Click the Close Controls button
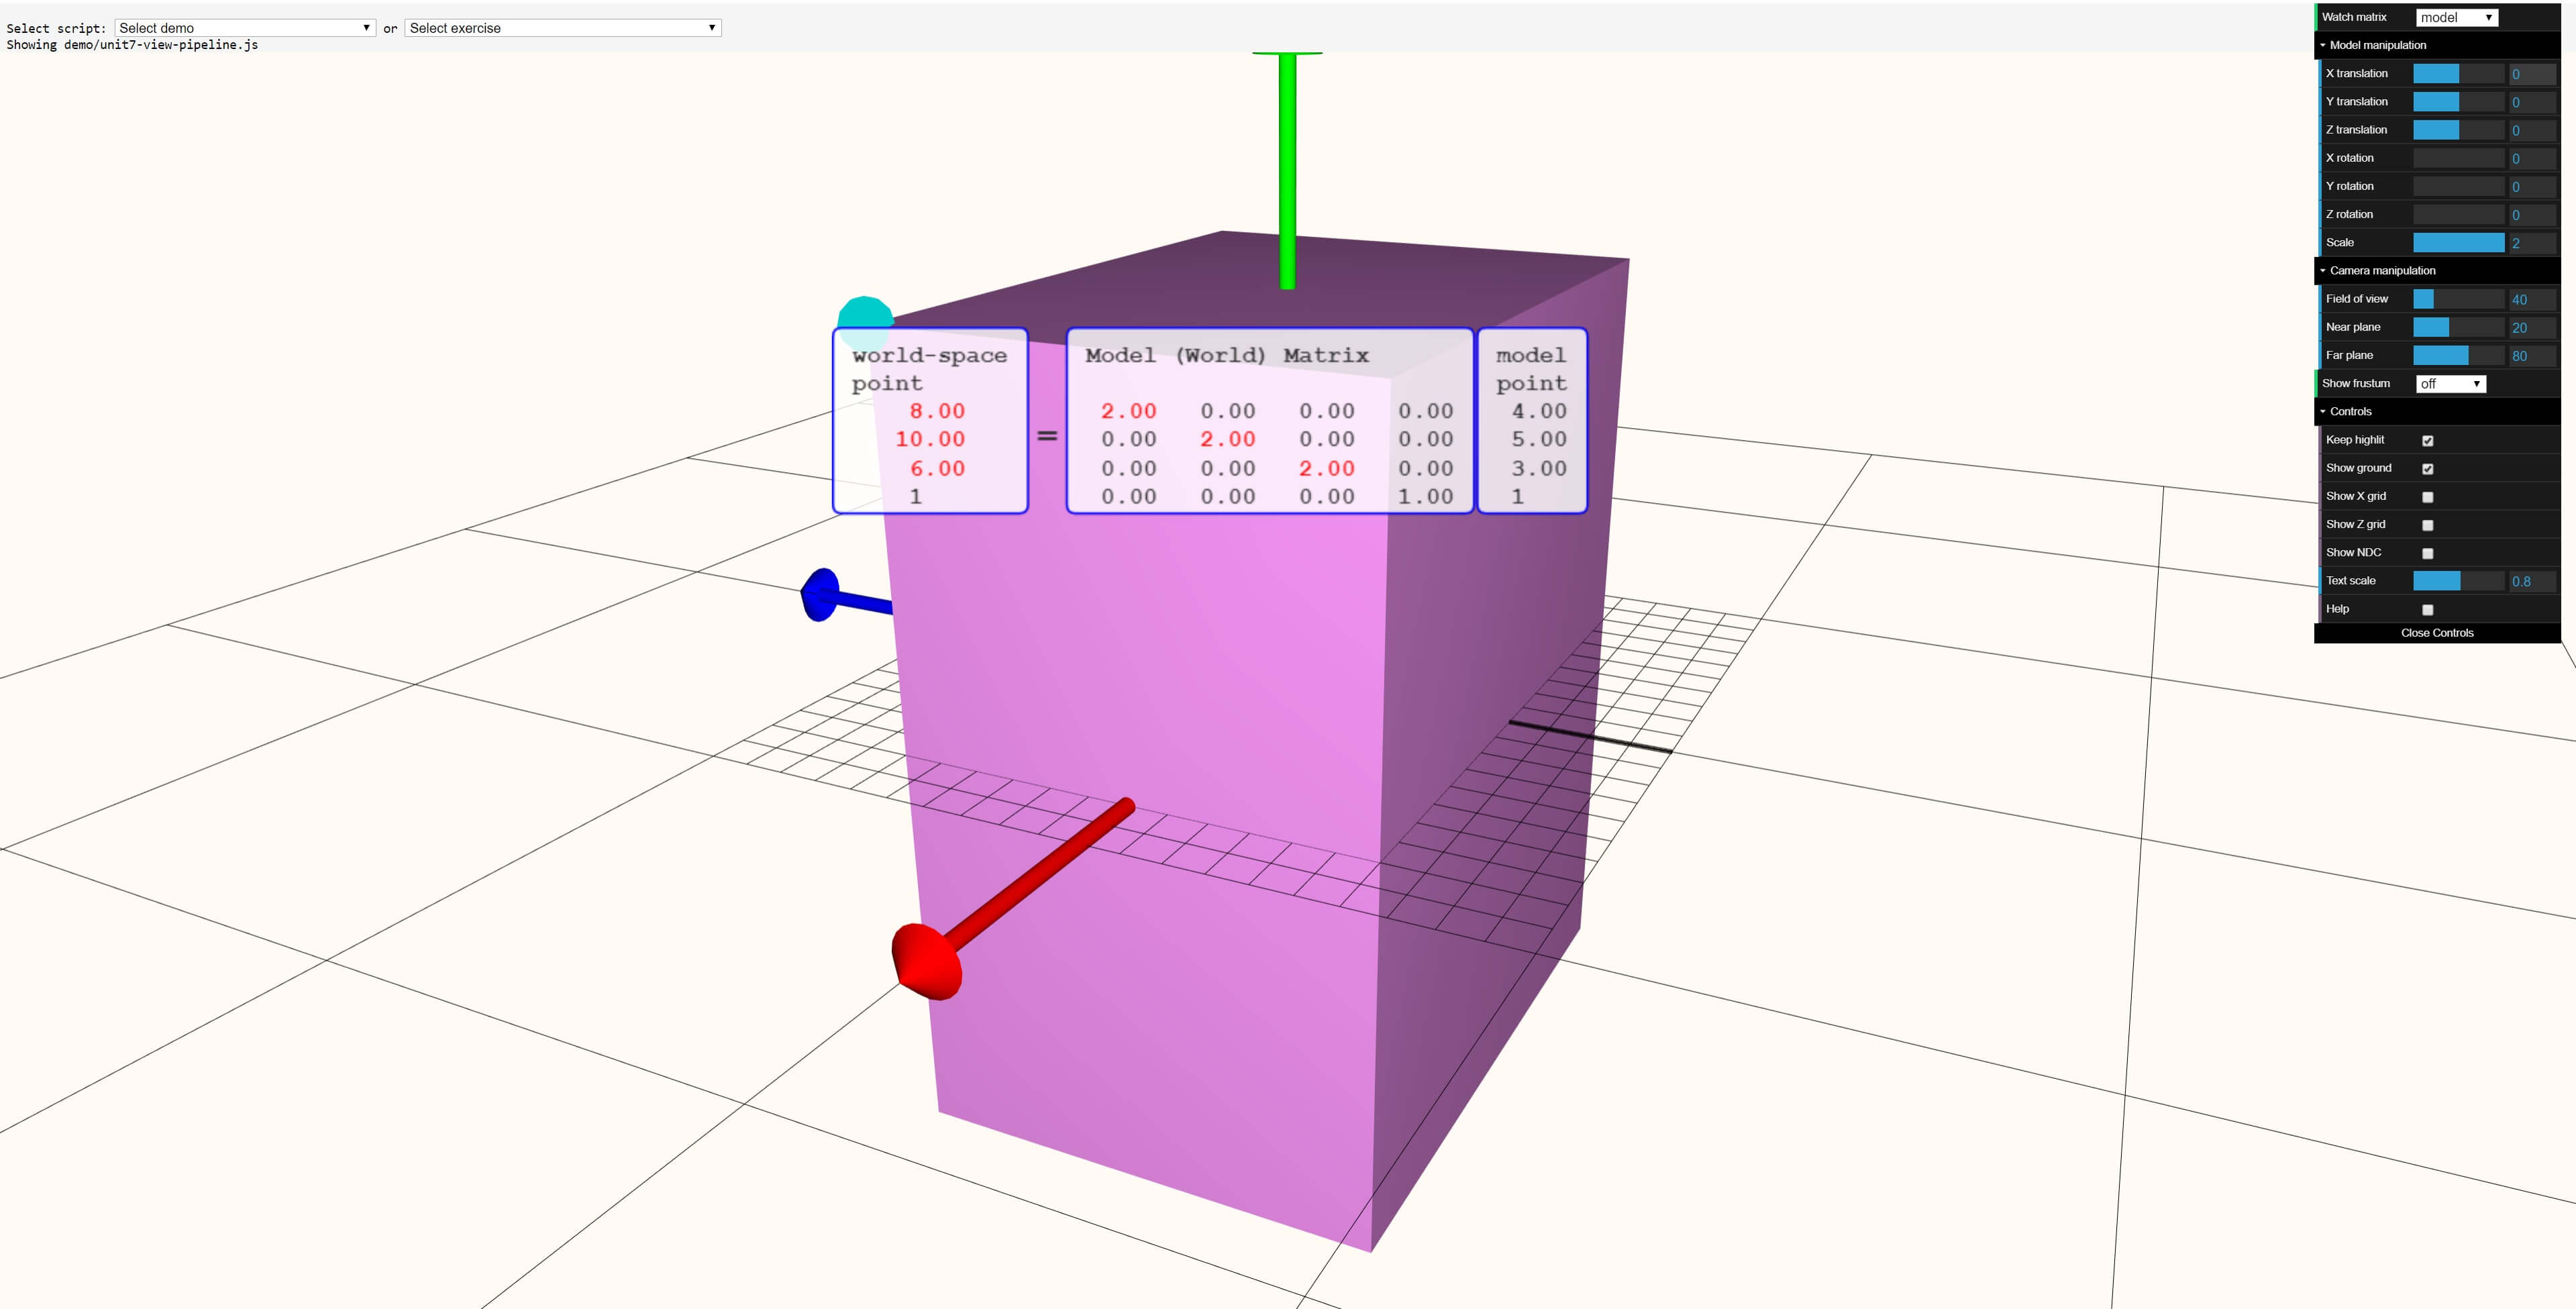The height and width of the screenshot is (1309, 2576). (x=2437, y=633)
